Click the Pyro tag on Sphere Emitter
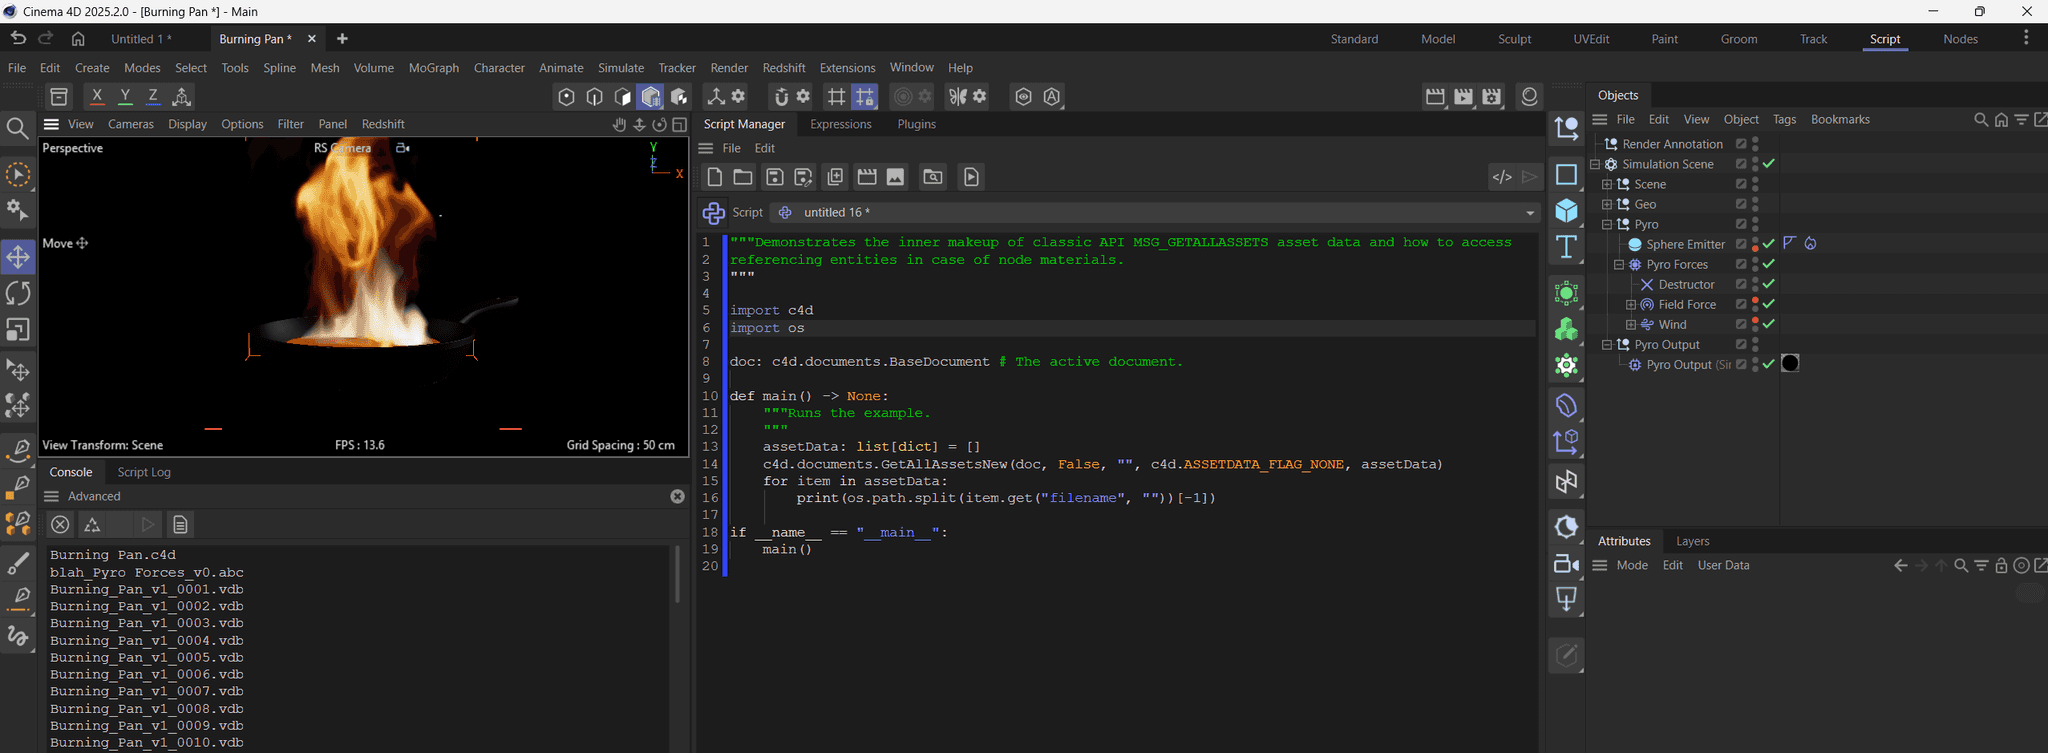 1810,244
